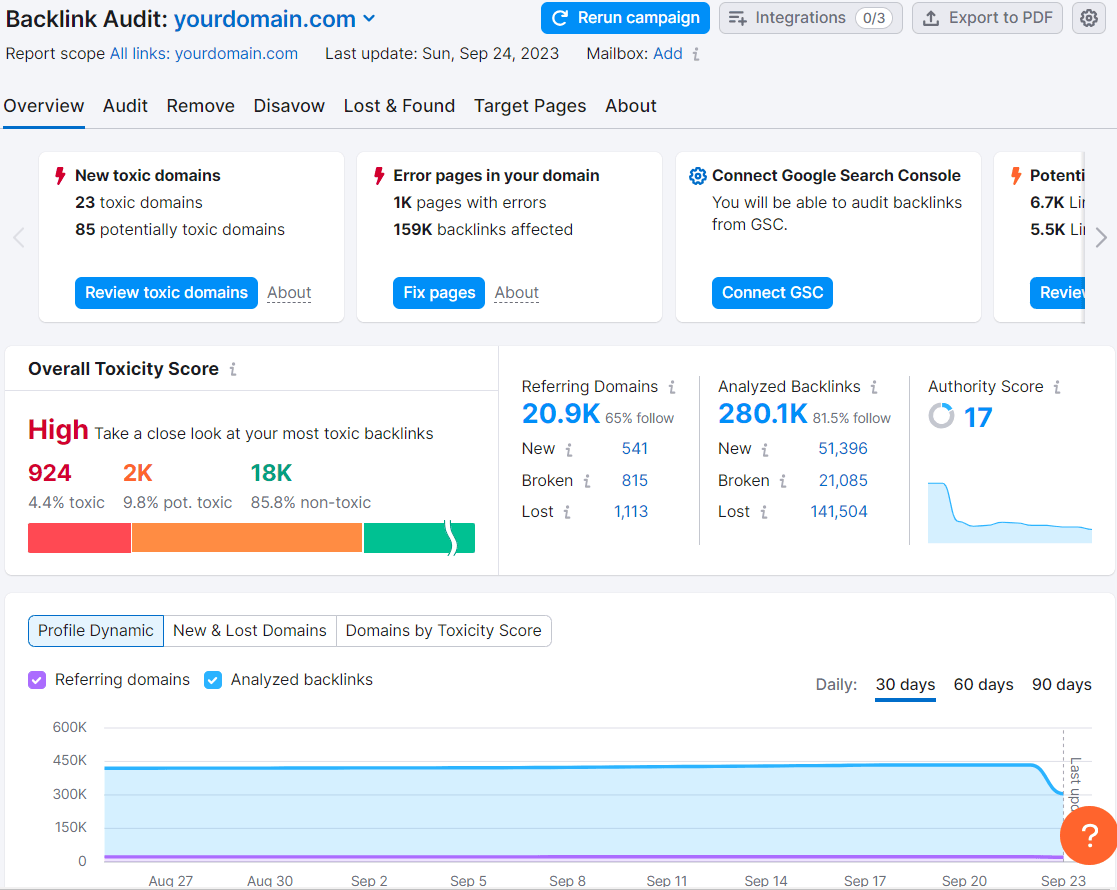
Task: Click the gear icon on Connect Google Search Console card
Action: (x=698, y=175)
